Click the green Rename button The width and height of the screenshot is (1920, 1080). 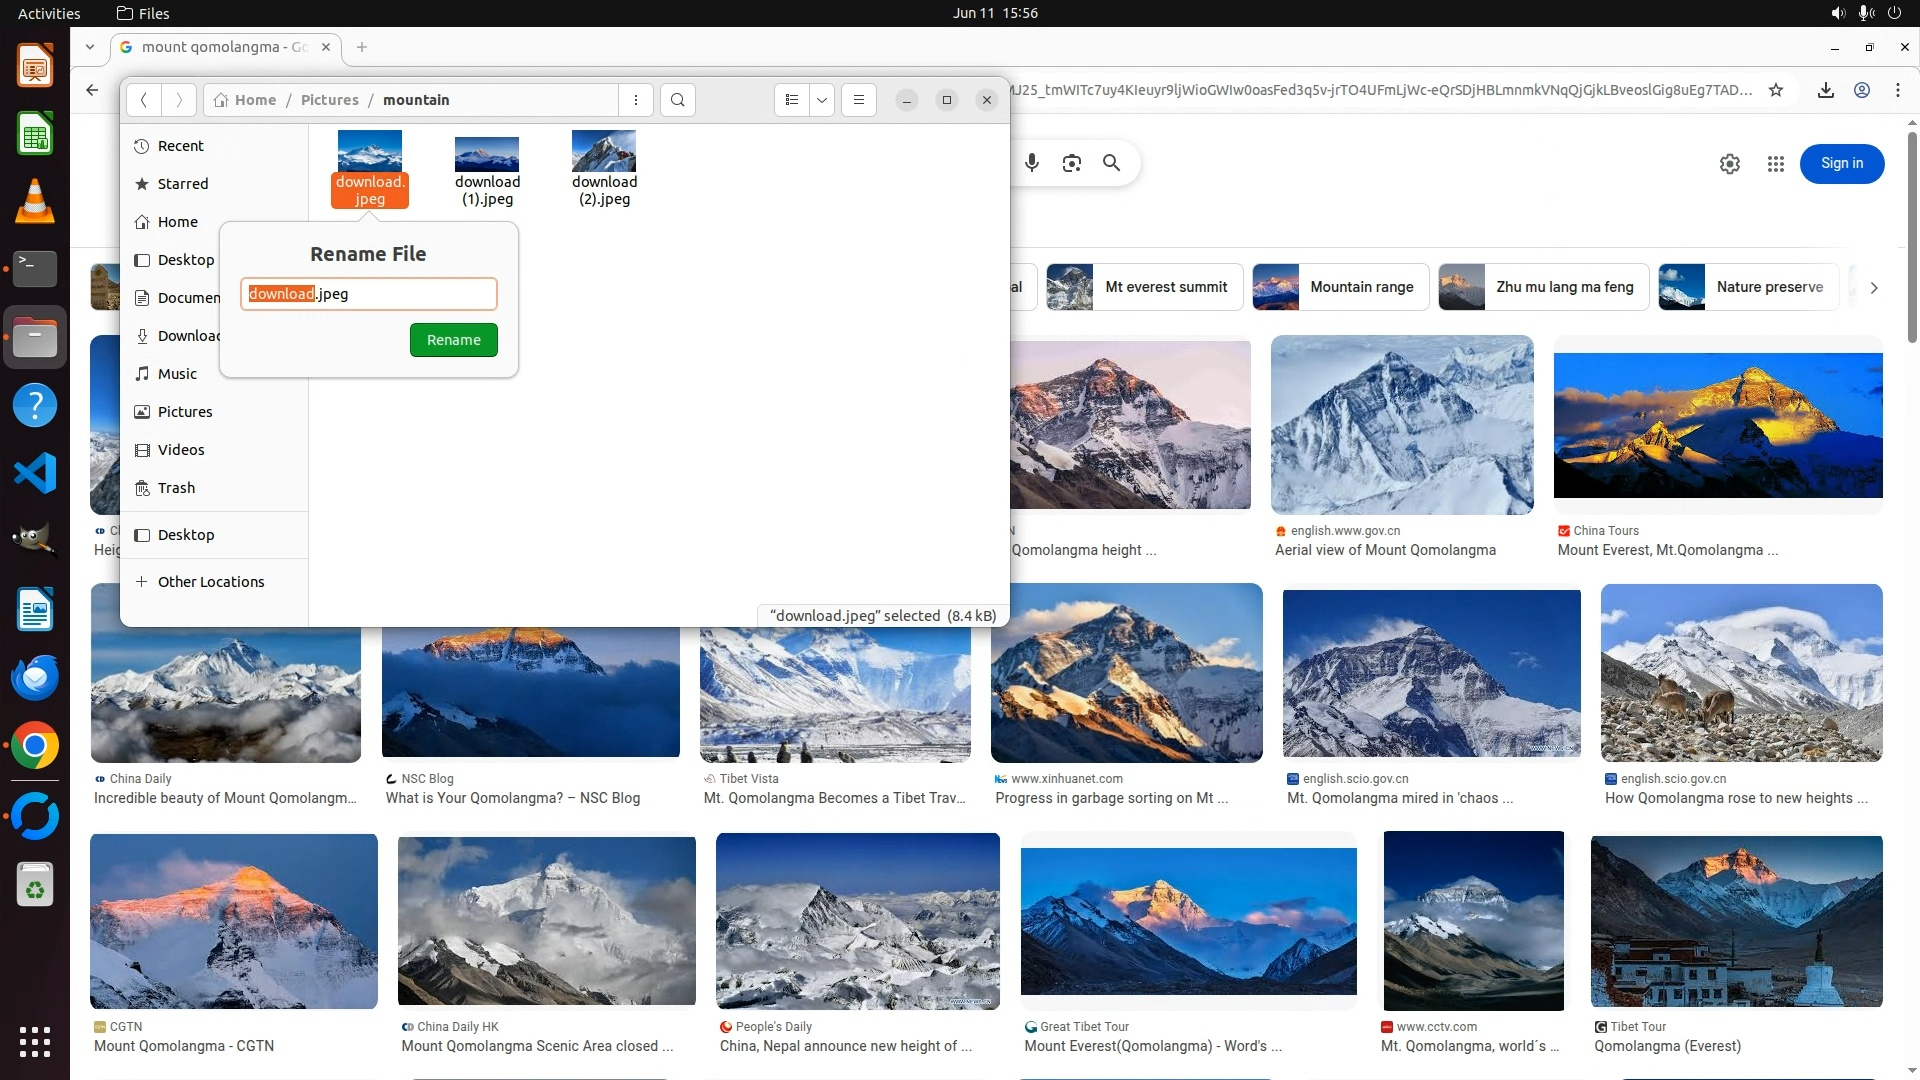(x=453, y=340)
